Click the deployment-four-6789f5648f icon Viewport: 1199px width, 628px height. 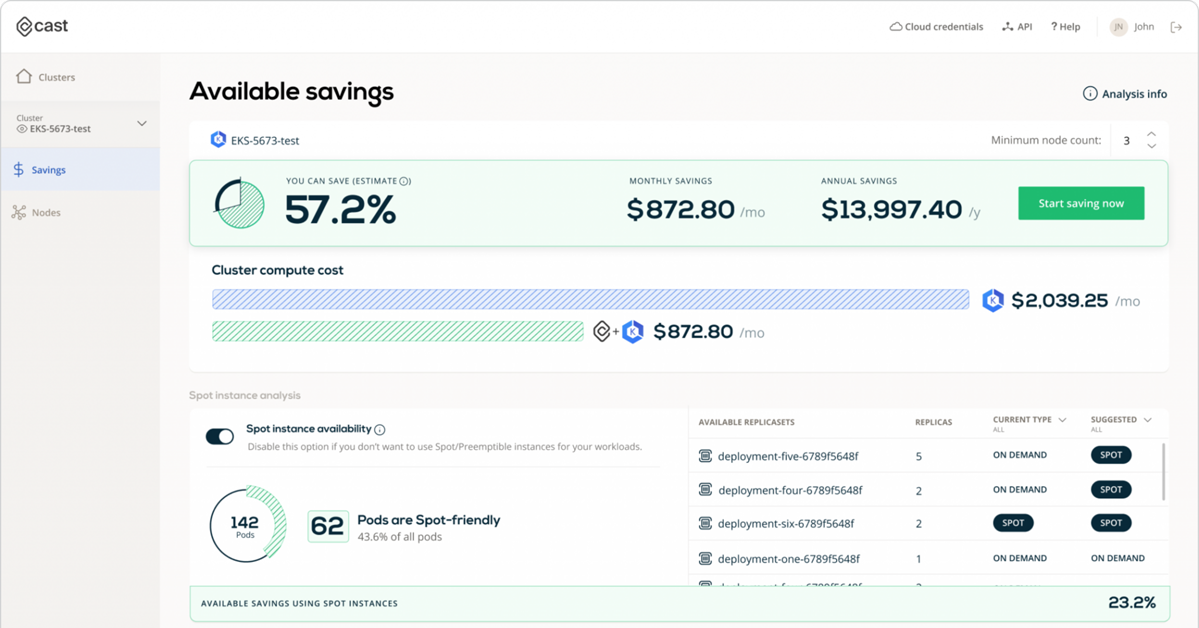pos(705,490)
